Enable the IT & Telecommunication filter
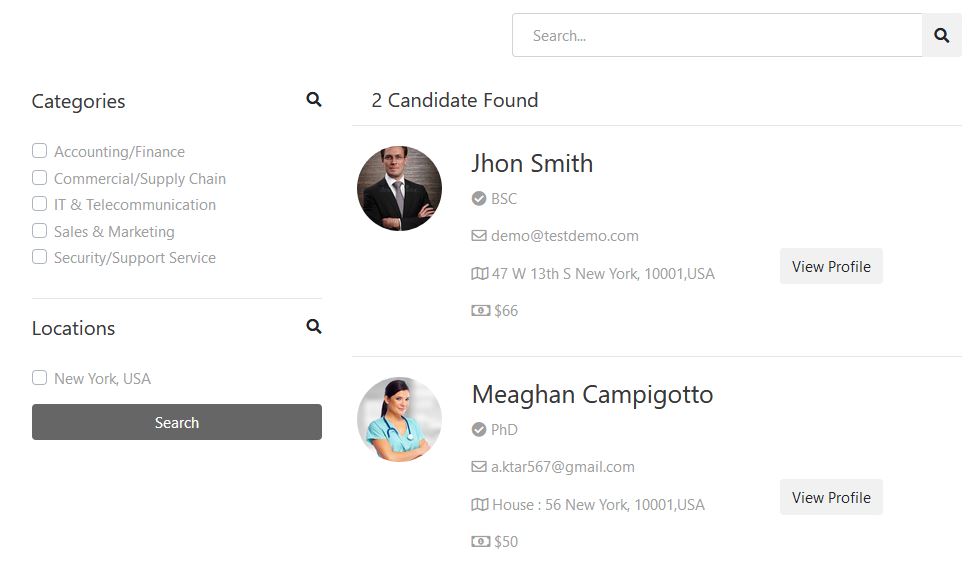 tap(40, 204)
